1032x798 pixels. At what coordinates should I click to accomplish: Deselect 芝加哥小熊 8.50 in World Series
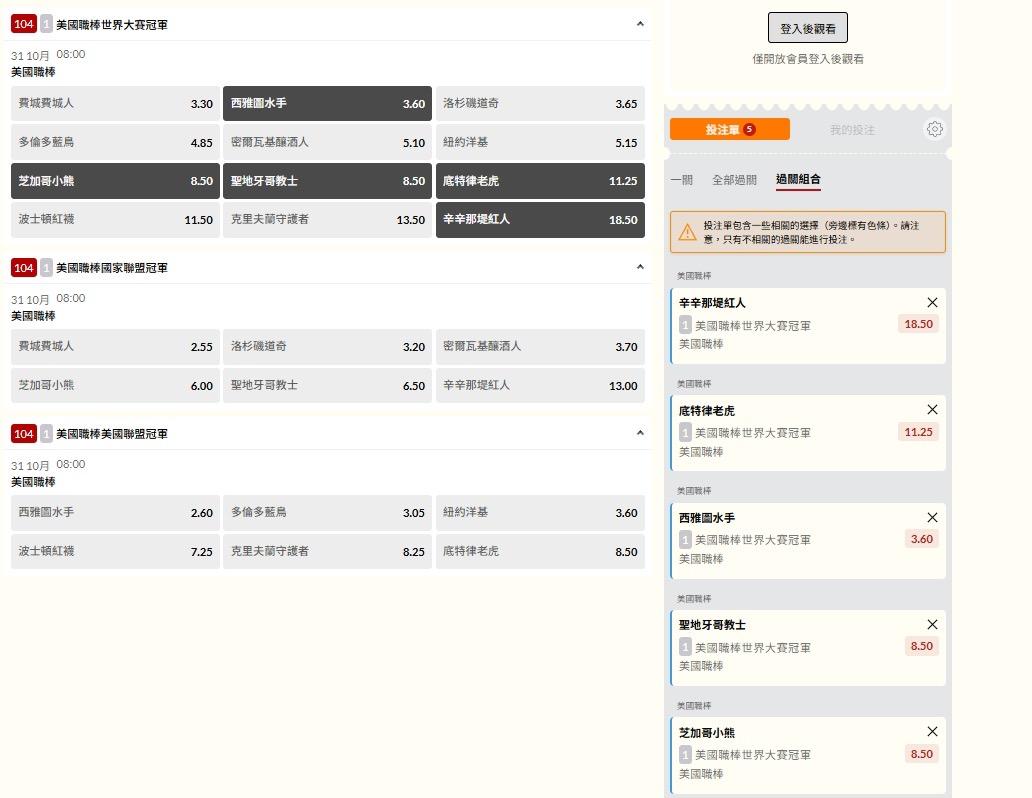[115, 181]
